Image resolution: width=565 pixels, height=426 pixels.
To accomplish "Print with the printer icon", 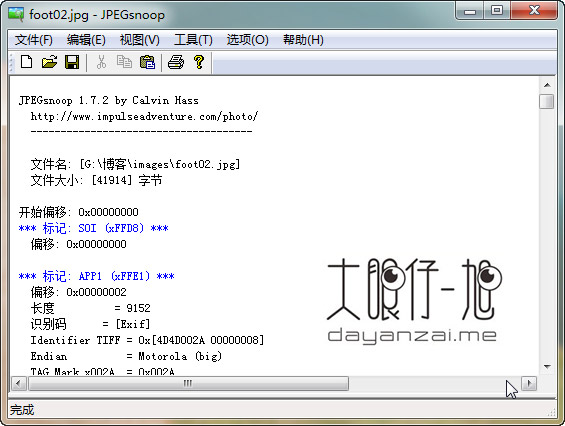I will 176,62.
